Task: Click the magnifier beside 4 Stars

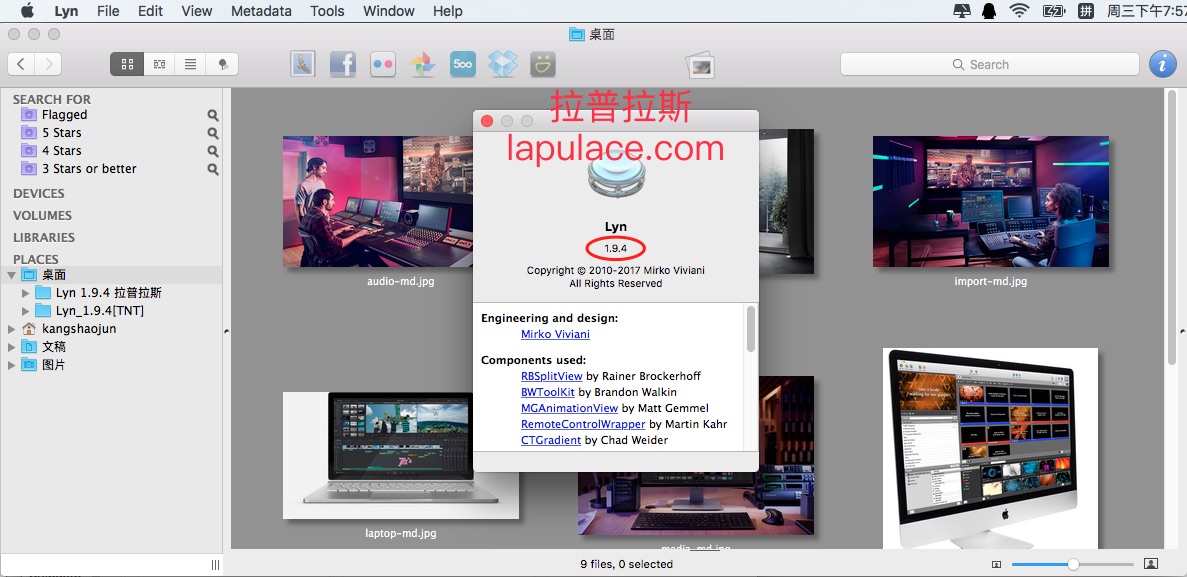Action: (213, 151)
